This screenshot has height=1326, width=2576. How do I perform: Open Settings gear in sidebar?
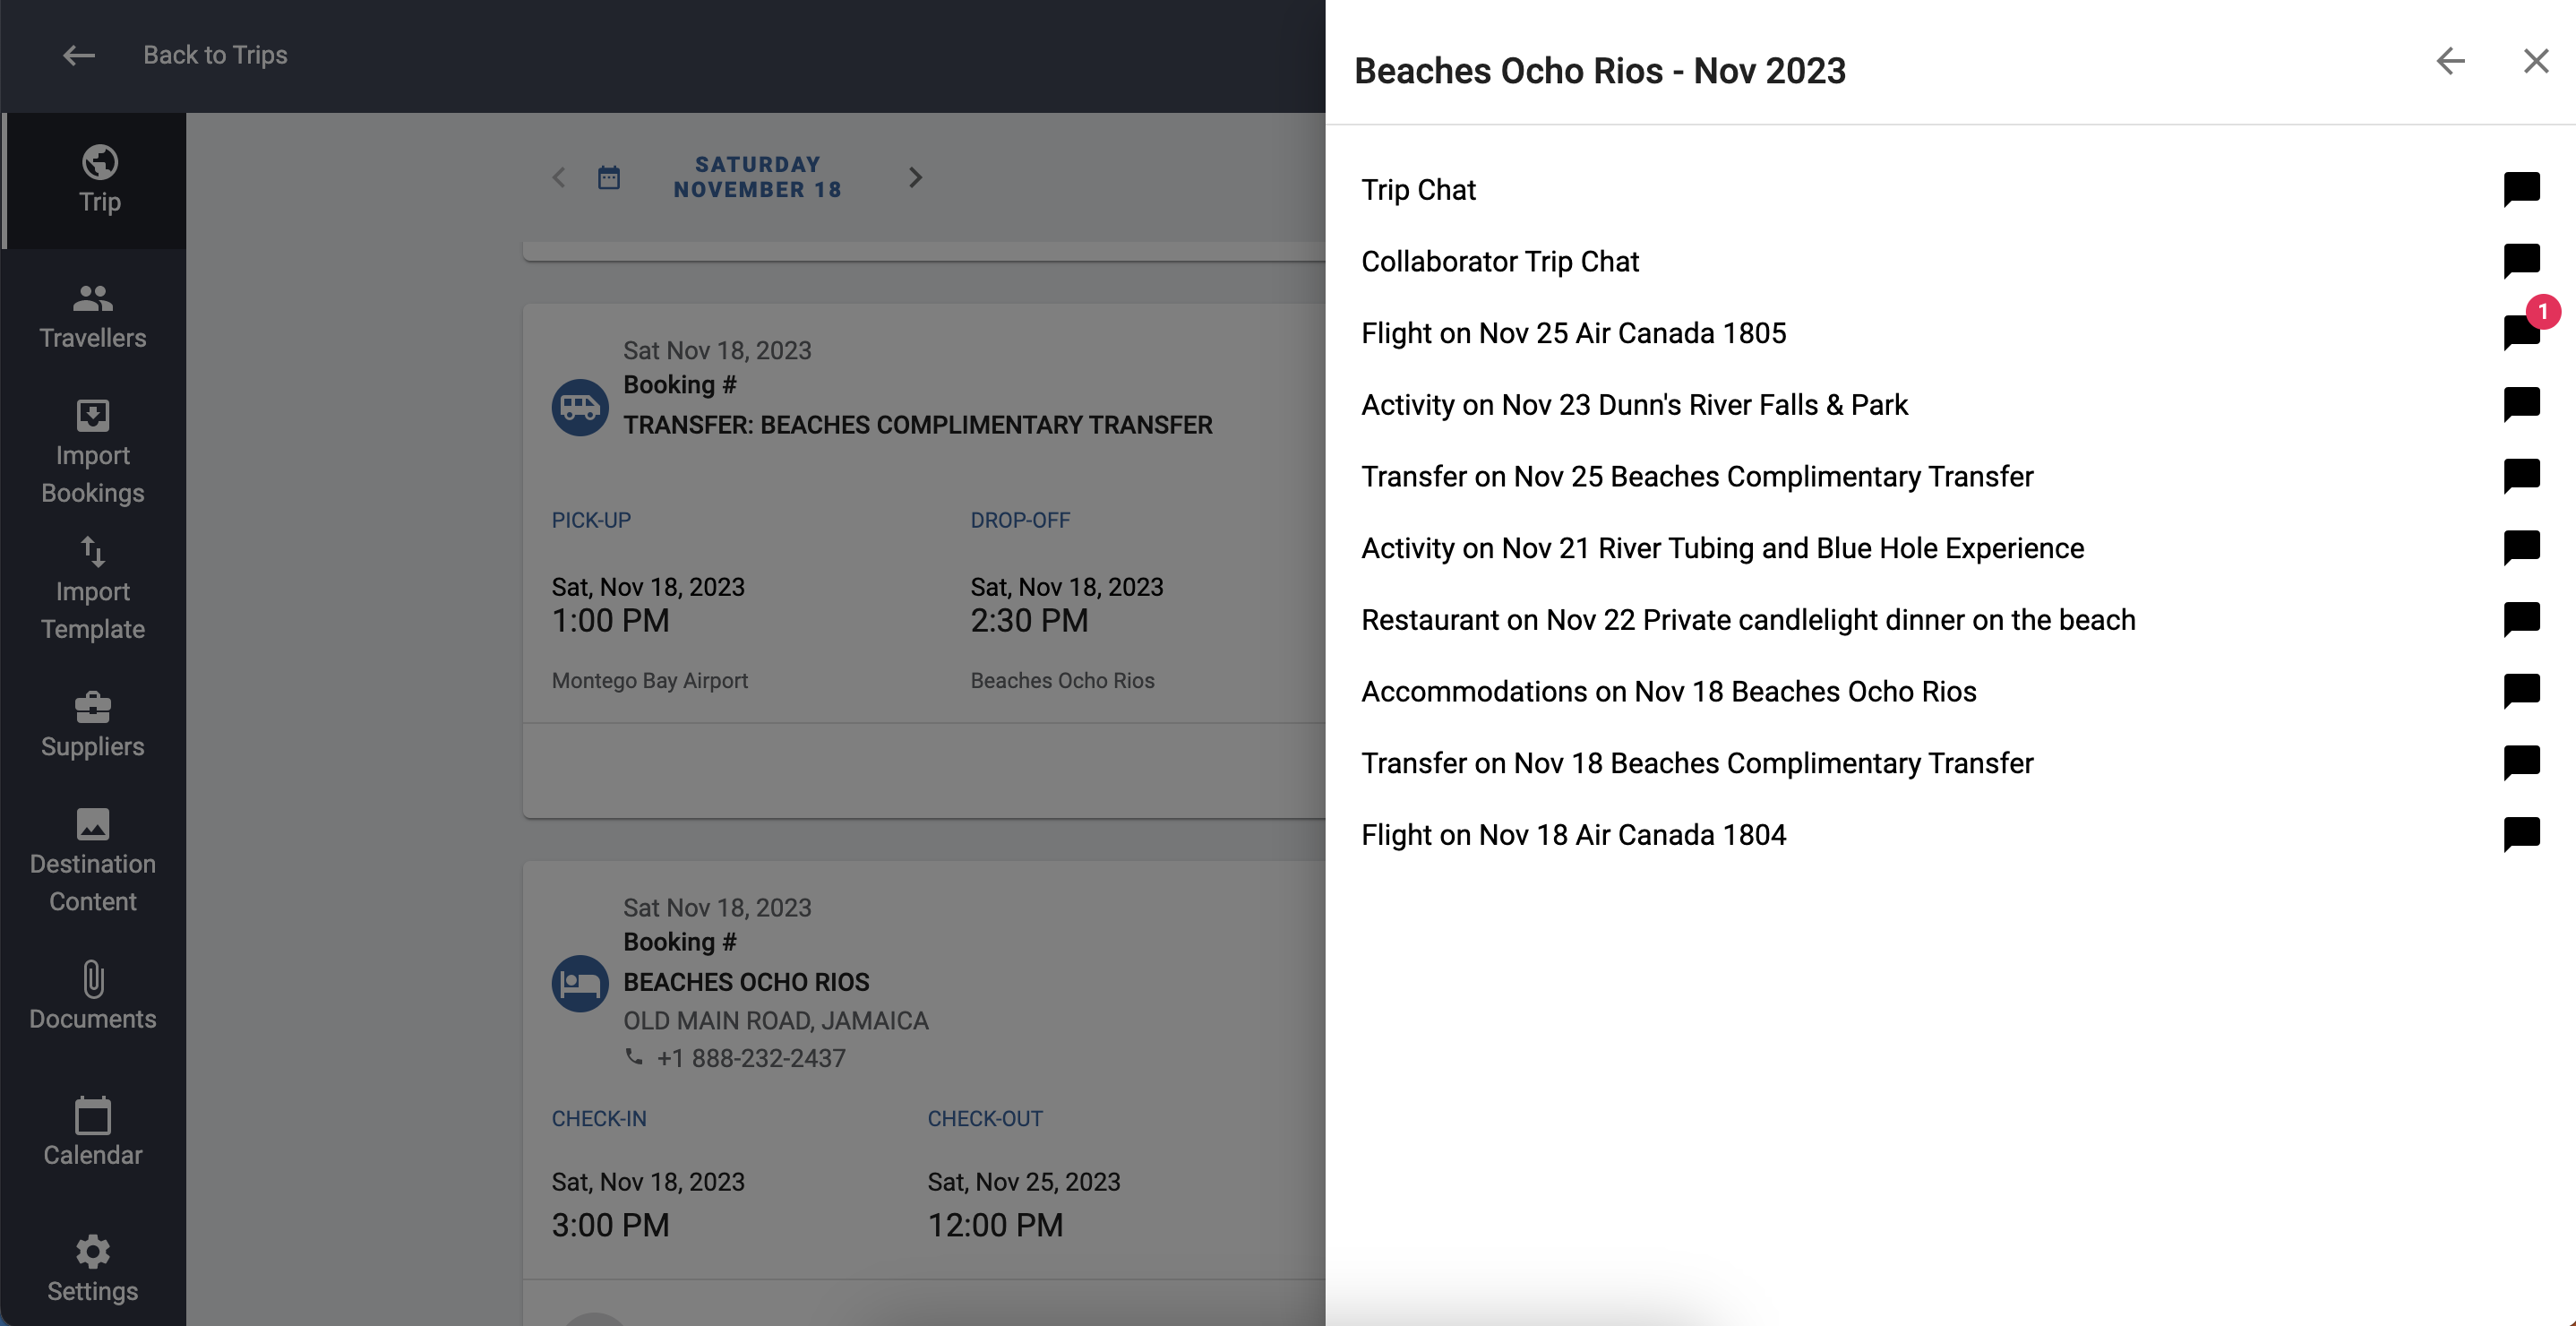click(x=93, y=1269)
